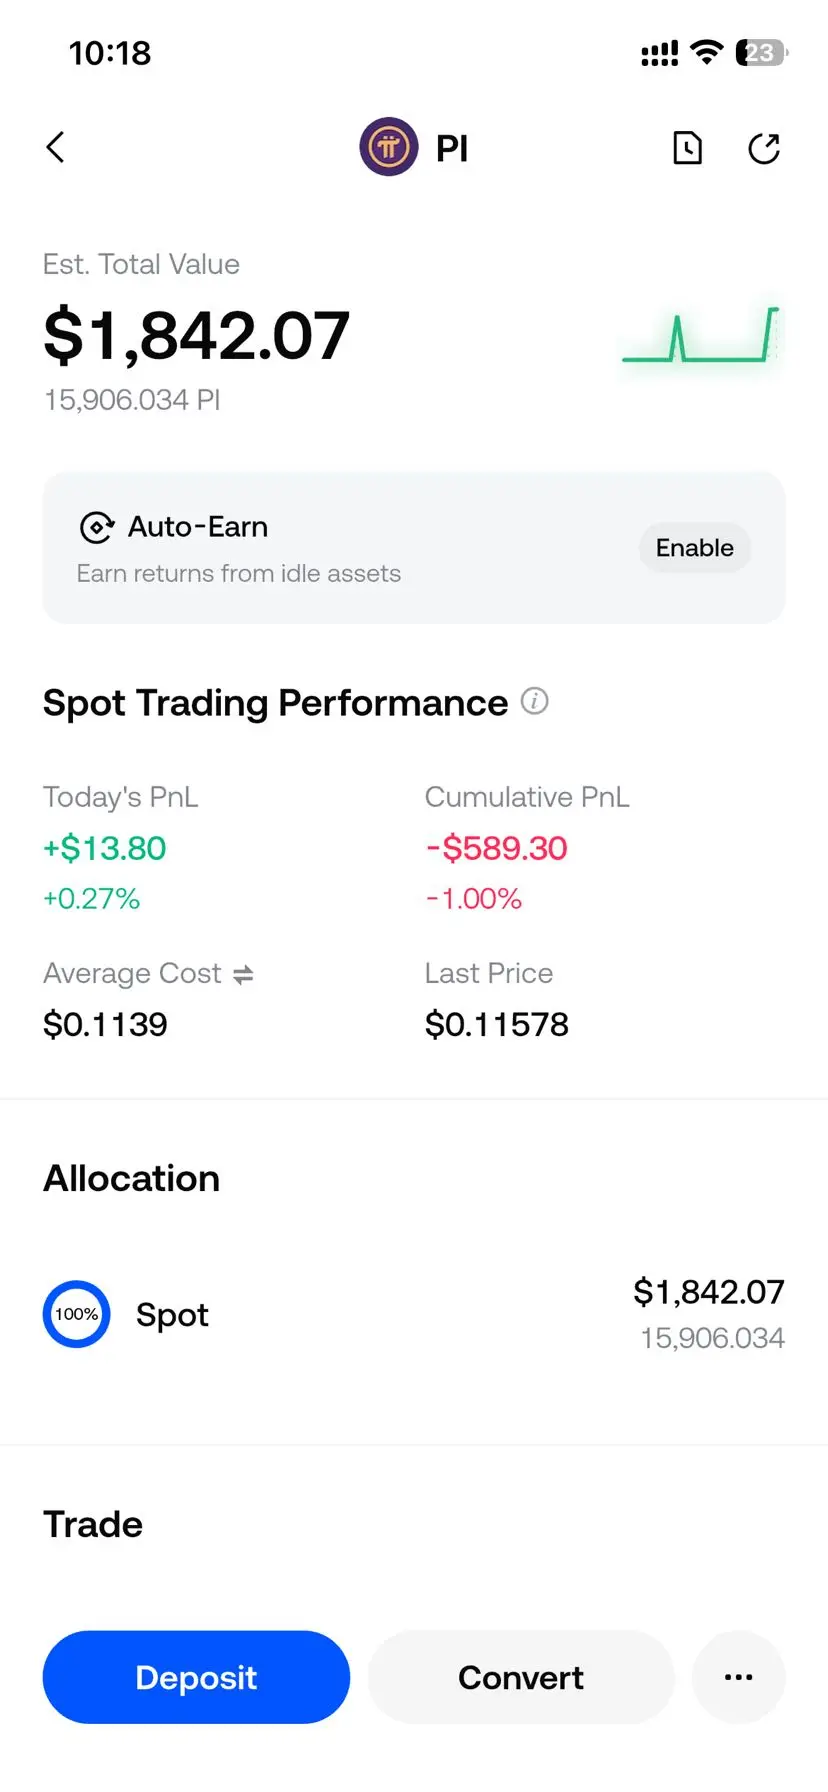This screenshot has height=1792, width=828.
Task: Tap the Last Price value $0.11578
Action: click(x=496, y=1024)
